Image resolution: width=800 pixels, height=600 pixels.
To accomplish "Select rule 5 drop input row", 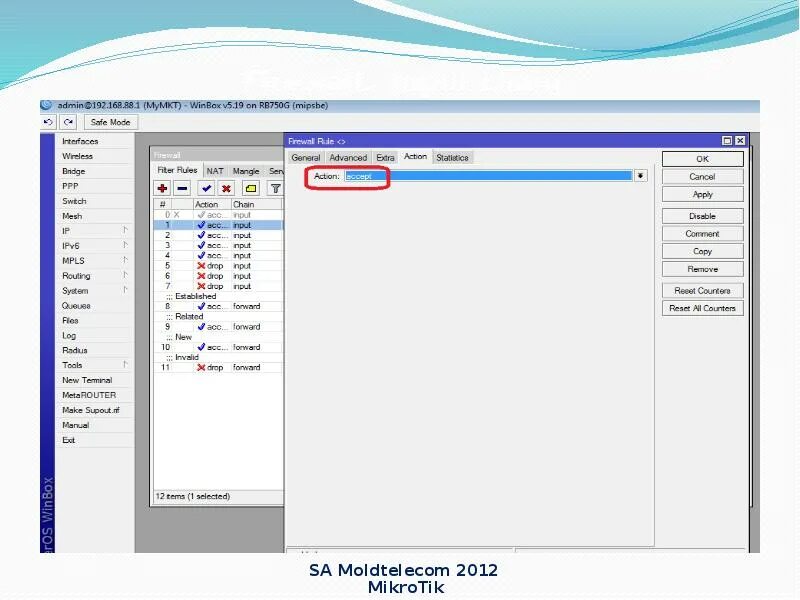I will [218, 265].
